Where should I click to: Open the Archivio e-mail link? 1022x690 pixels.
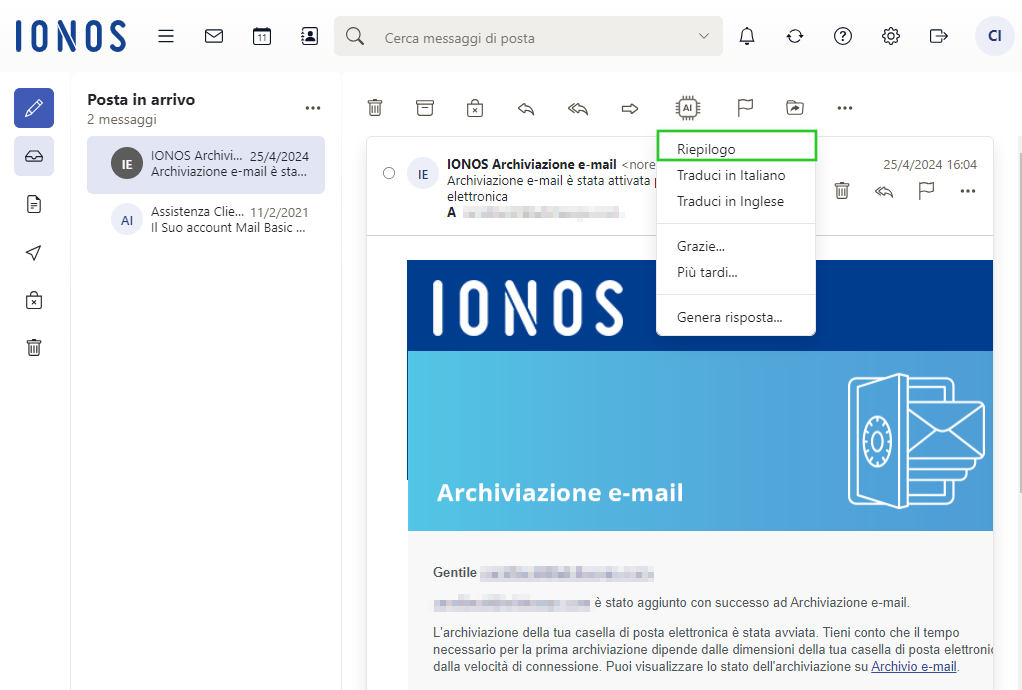(x=914, y=667)
